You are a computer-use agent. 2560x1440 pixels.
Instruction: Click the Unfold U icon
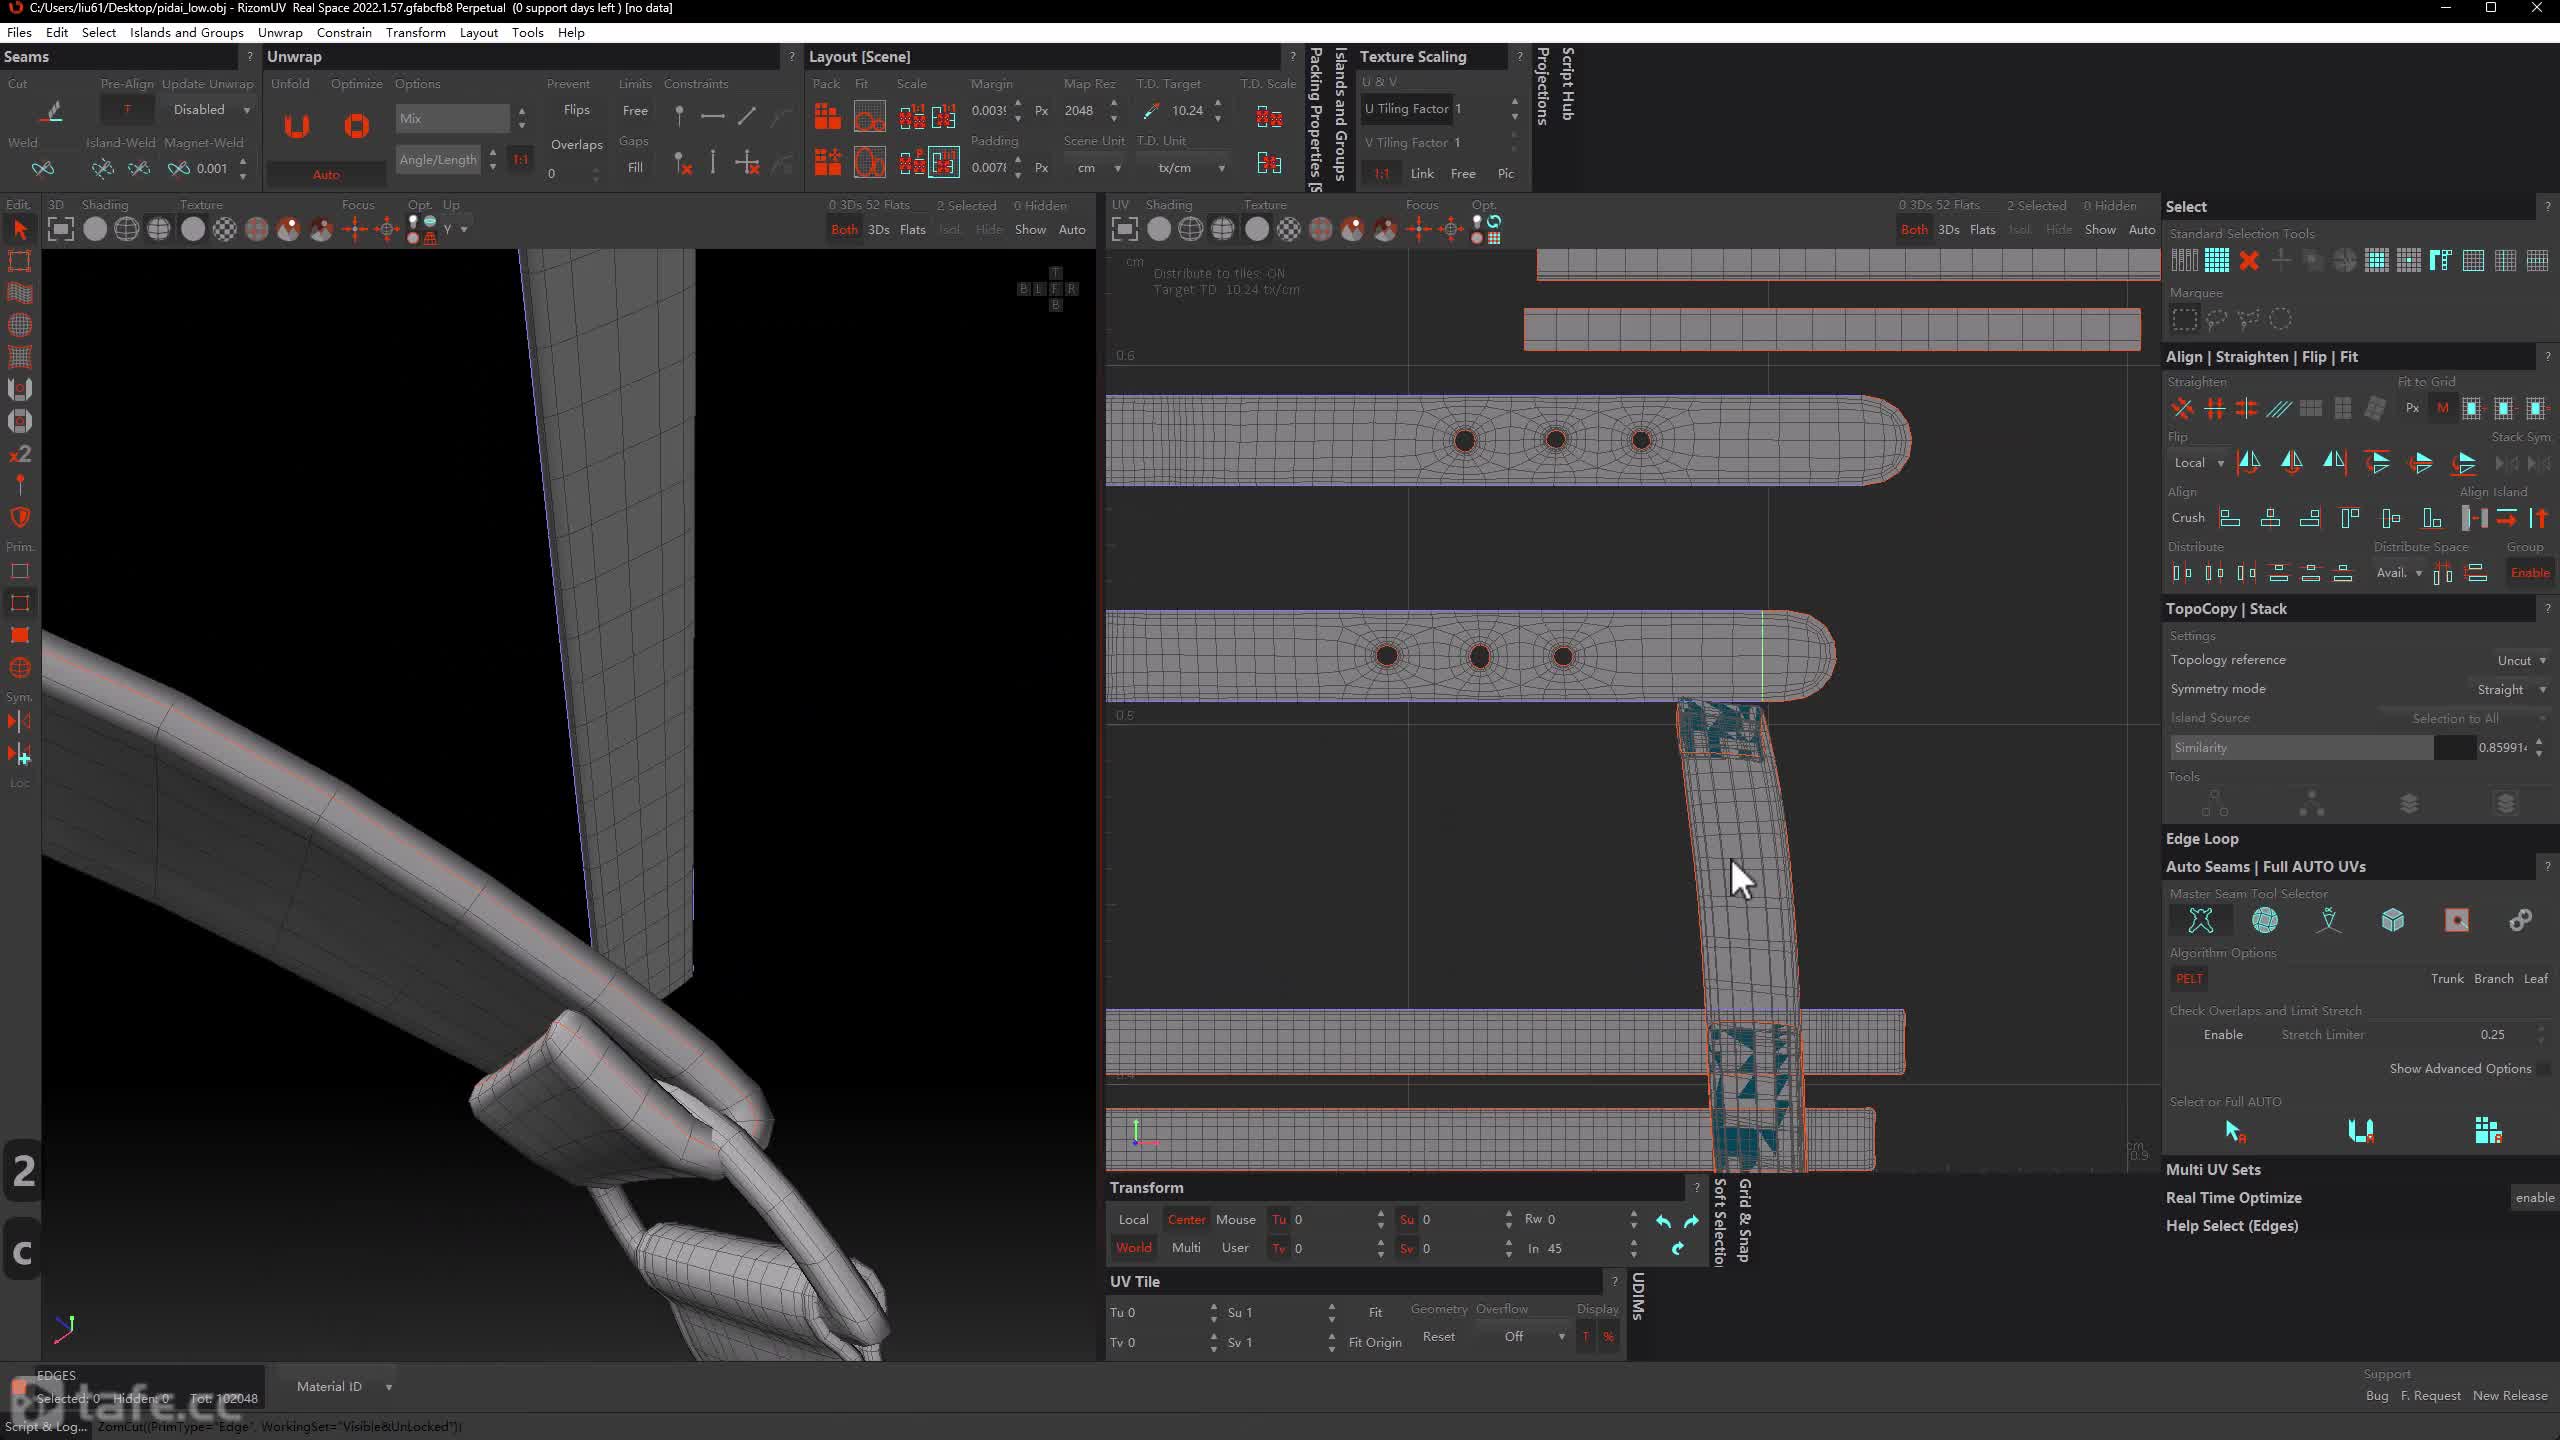(296, 126)
